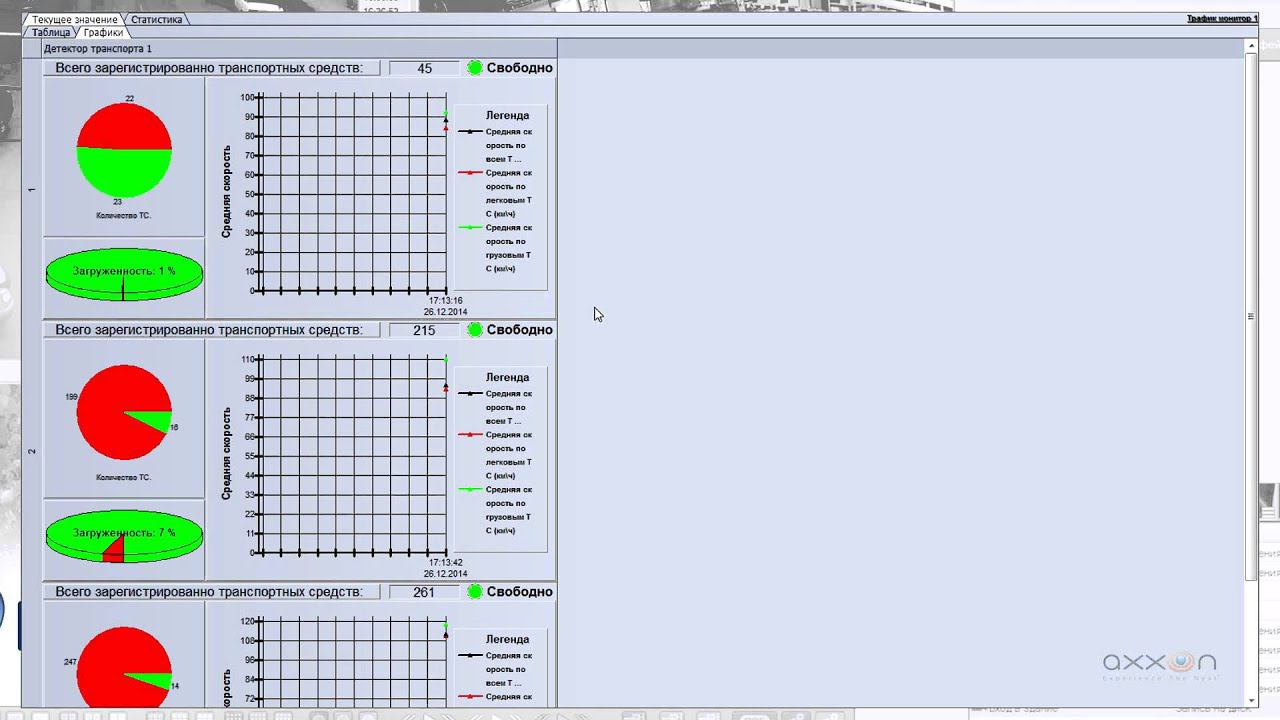Click the 17:13:42 timestamp under second chart
Image resolution: width=1280 pixels, height=720 pixels.
(446, 562)
